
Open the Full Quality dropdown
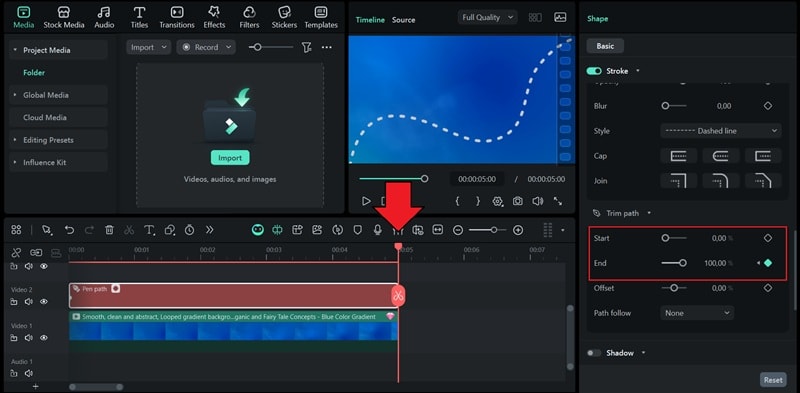[488, 17]
